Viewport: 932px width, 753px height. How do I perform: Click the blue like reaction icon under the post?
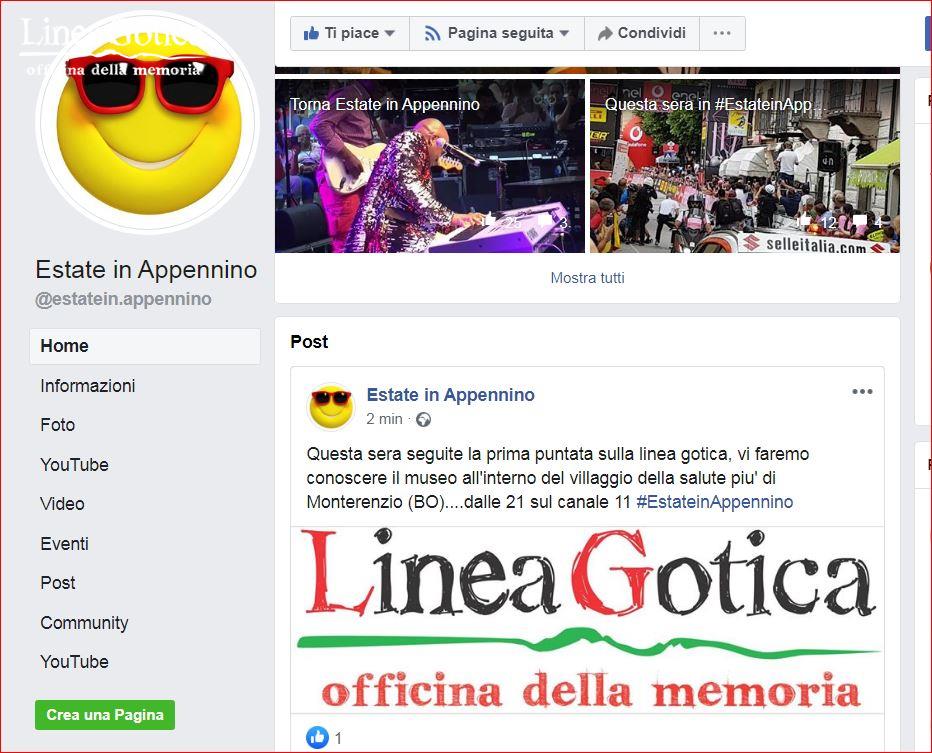(x=317, y=738)
